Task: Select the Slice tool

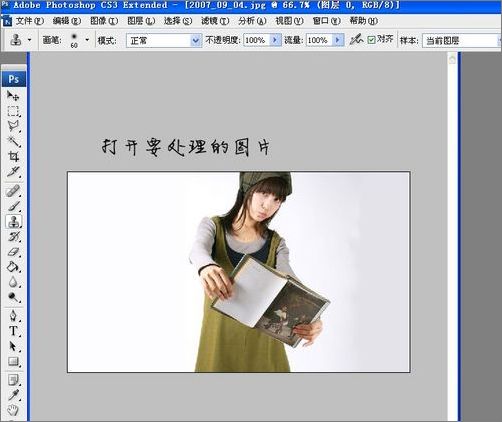Action: (13, 172)
